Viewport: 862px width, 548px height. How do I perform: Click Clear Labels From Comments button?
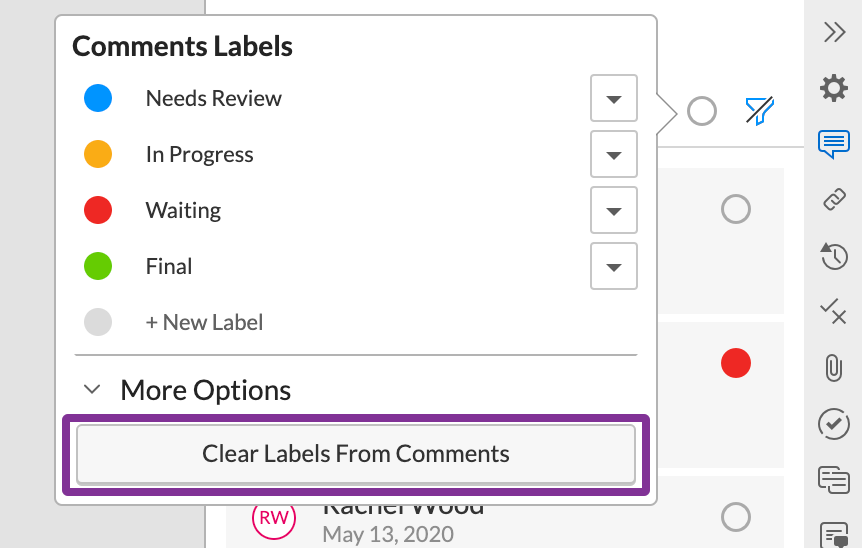click(x=356, y=454)
